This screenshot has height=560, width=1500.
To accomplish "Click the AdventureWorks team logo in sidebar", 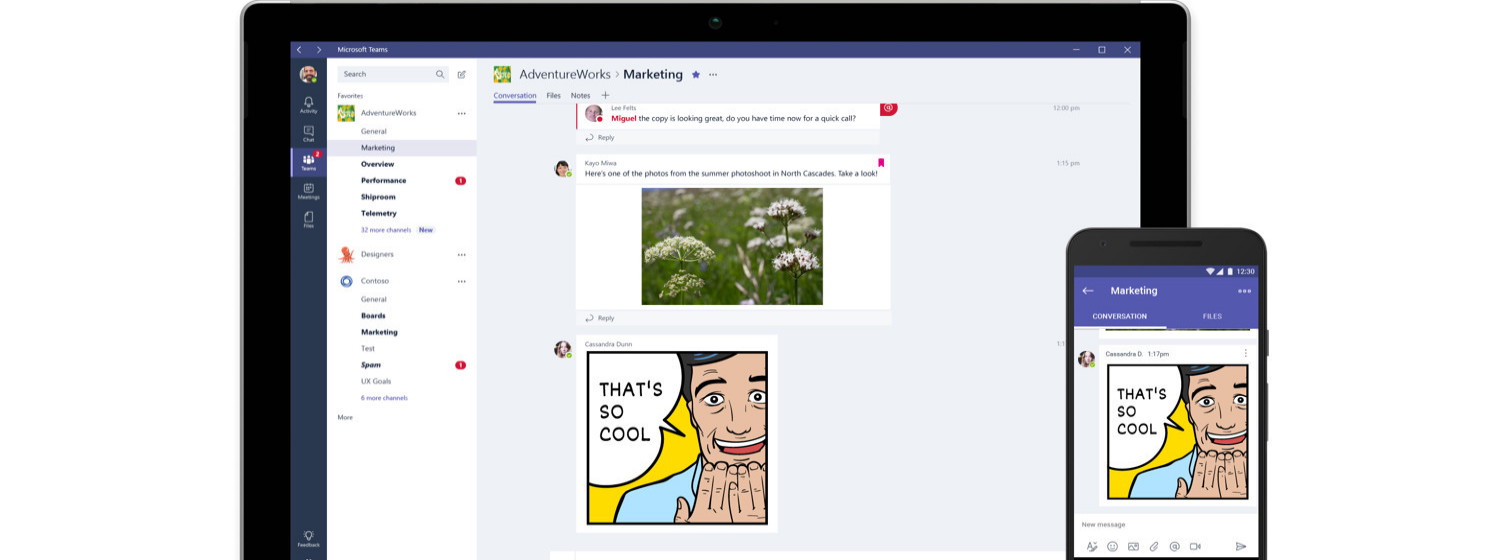I will (x=346, y=113).
